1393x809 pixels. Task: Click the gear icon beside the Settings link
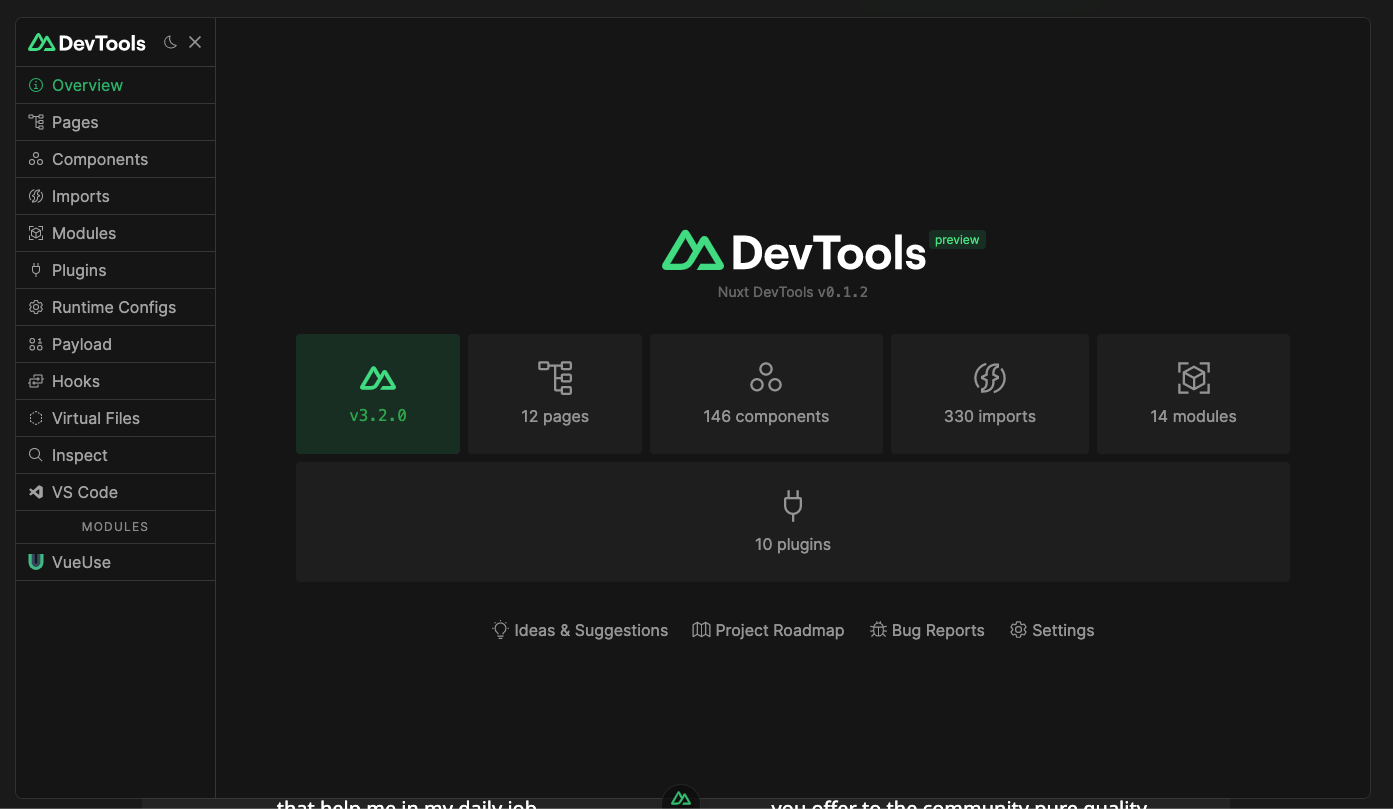[x=1018, y=630]
